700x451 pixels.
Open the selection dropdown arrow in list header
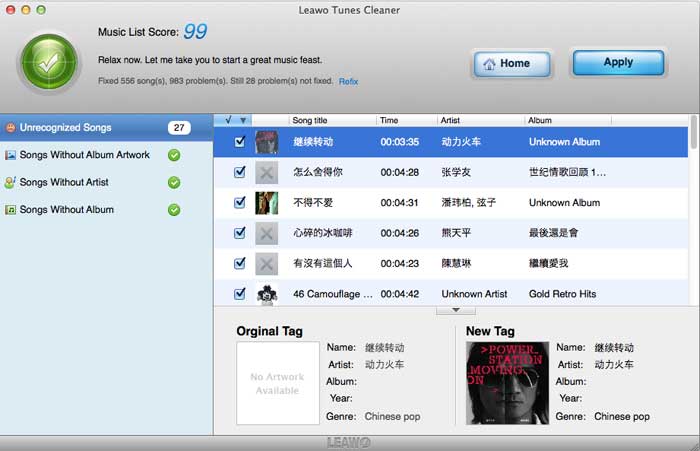coord(243,121)
